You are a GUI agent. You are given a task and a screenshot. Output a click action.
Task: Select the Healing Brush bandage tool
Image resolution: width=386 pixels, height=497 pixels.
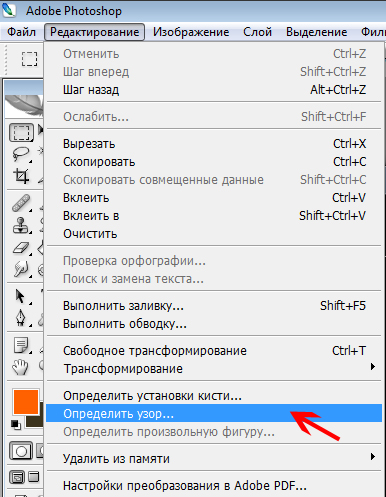pyautogui.click(x=21, y=203)
